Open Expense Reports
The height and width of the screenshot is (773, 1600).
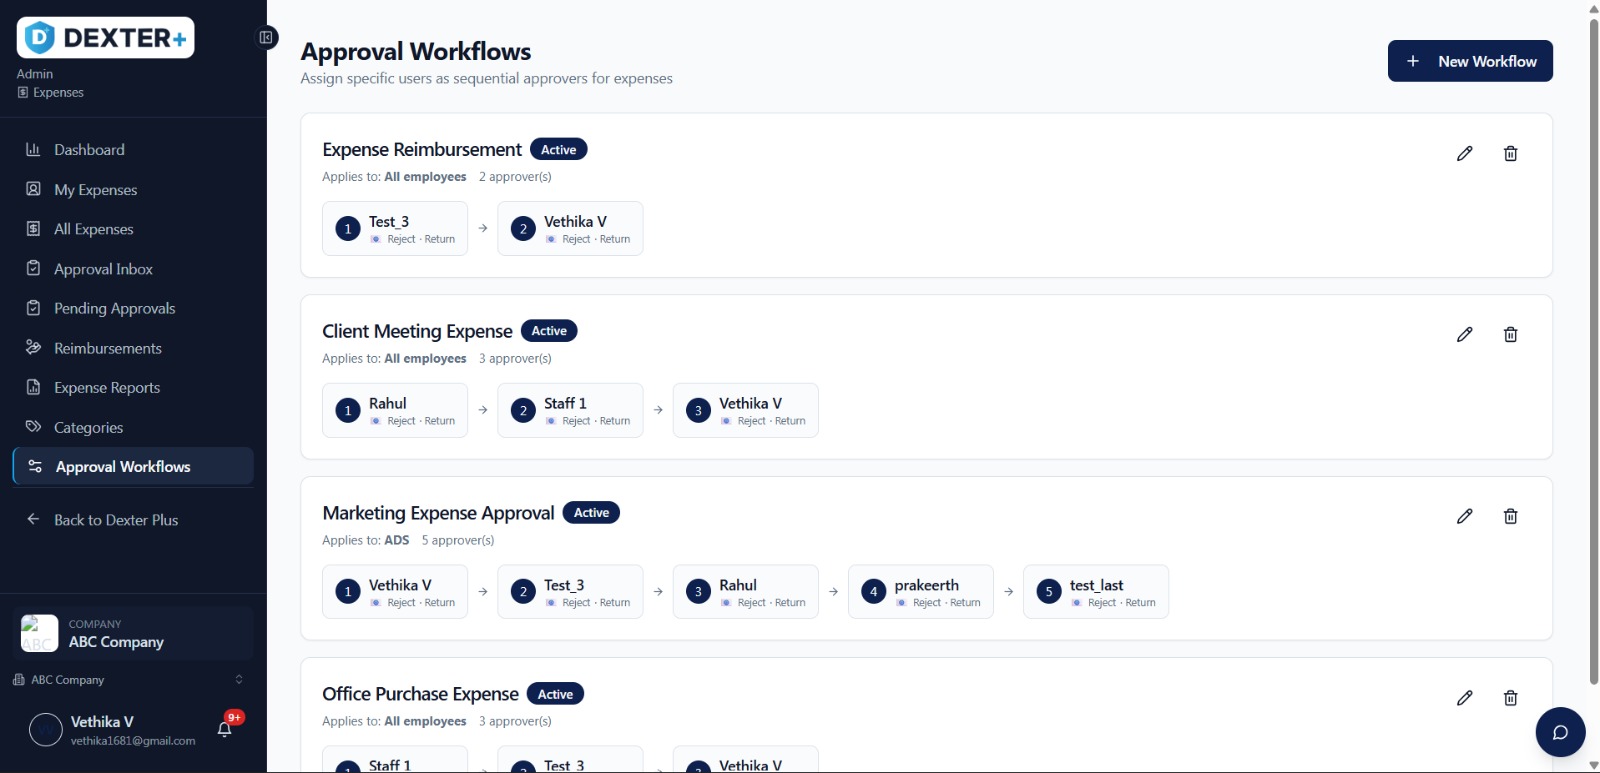(x=133, y=388)
